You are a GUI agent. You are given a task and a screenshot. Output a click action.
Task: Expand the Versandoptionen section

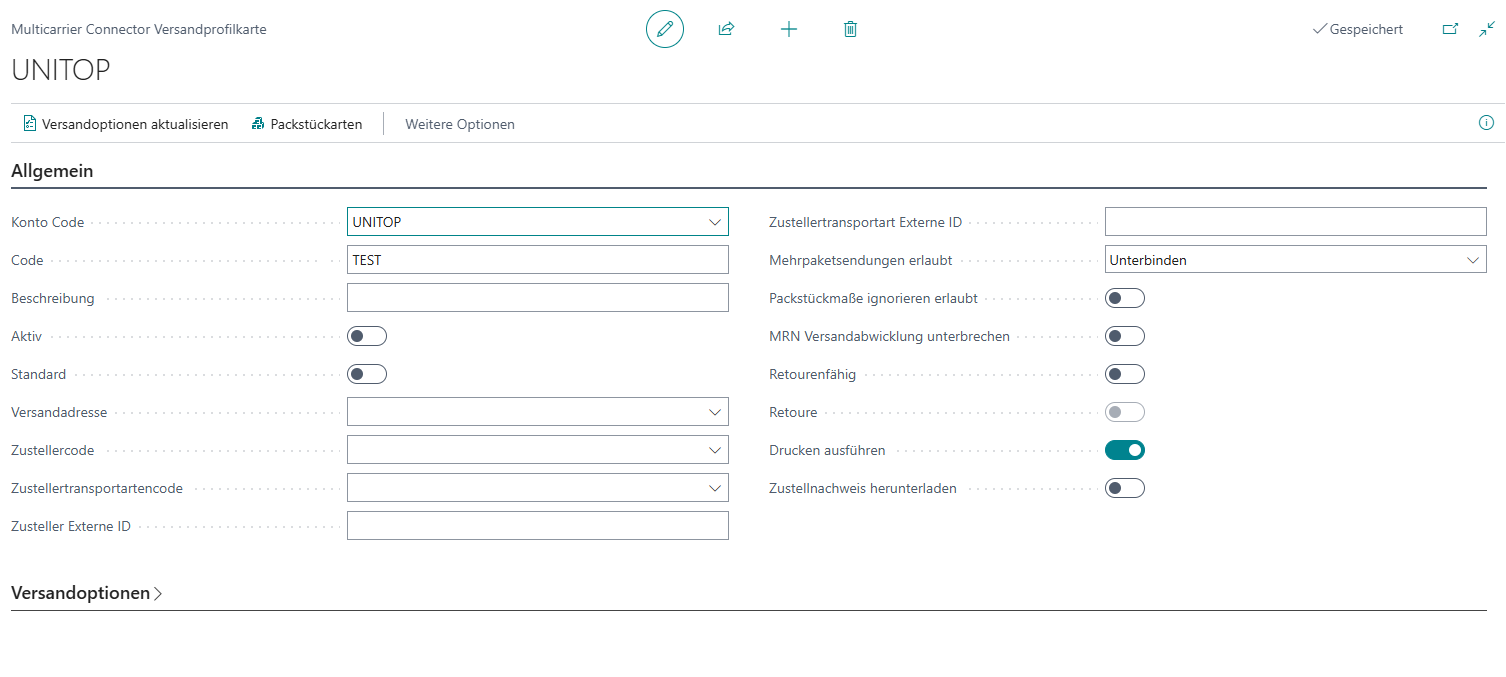(86, 593)
